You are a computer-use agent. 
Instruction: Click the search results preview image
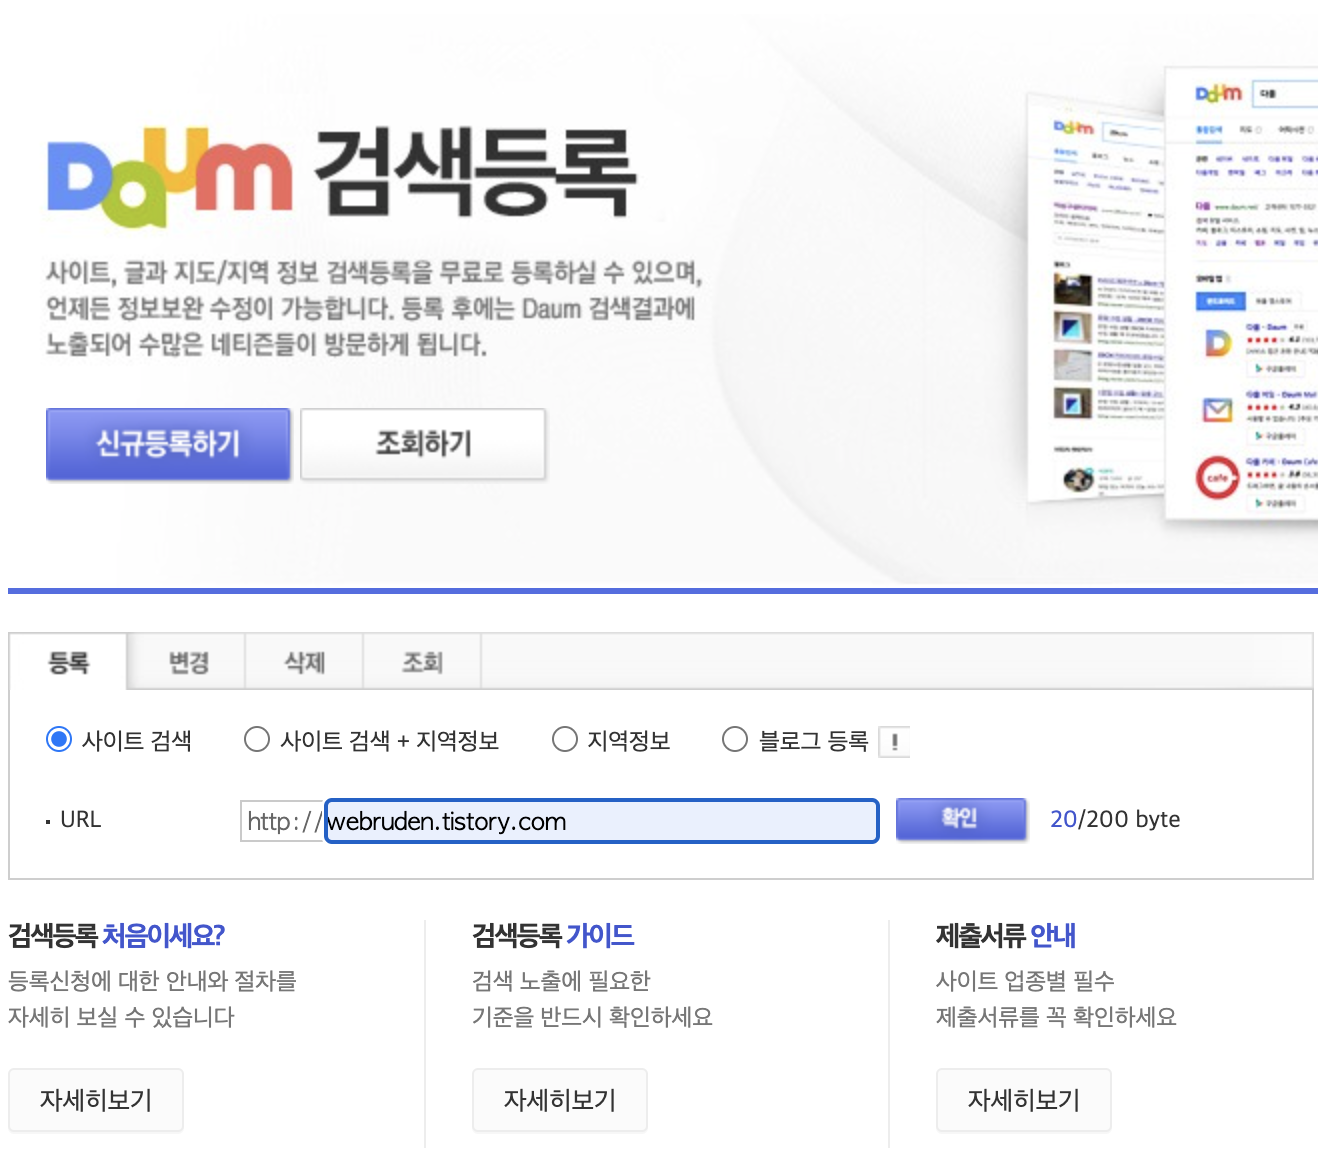pyautogui.click(x=1172, y=295)
